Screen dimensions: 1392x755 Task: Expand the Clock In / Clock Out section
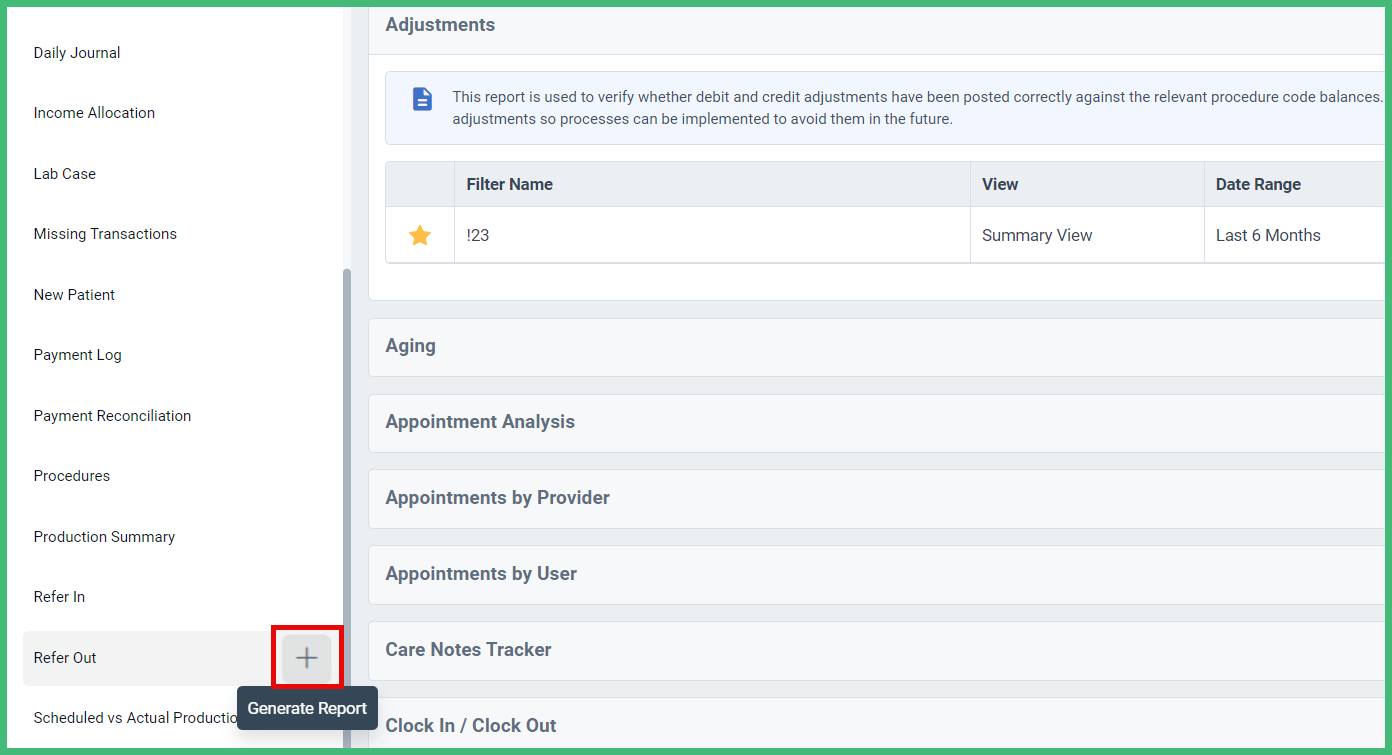pos(471,725)
